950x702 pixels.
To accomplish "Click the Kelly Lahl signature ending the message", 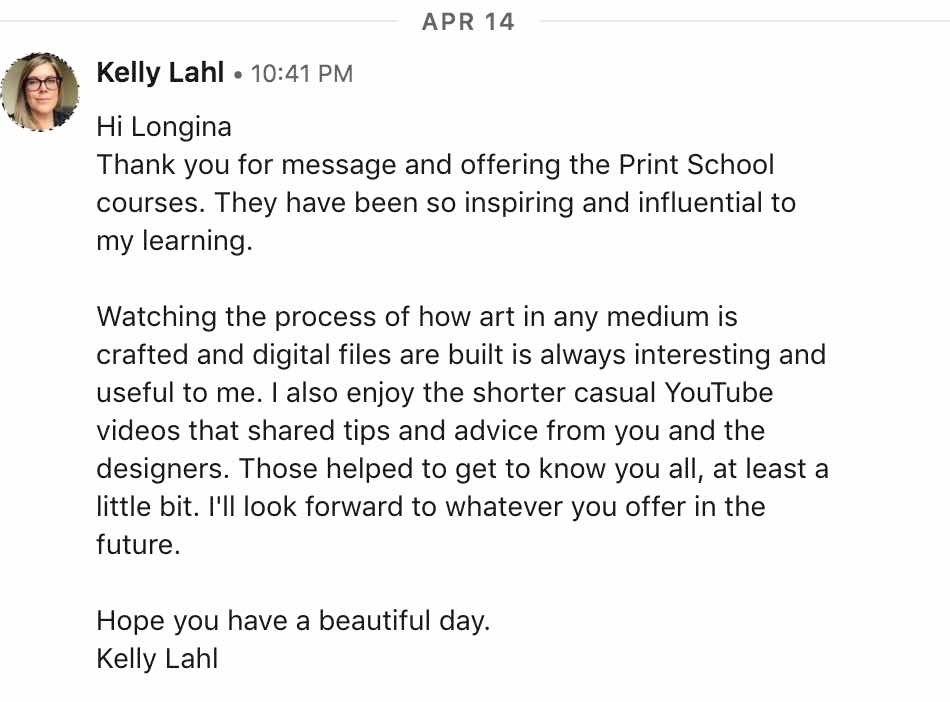I will point(157,659).
